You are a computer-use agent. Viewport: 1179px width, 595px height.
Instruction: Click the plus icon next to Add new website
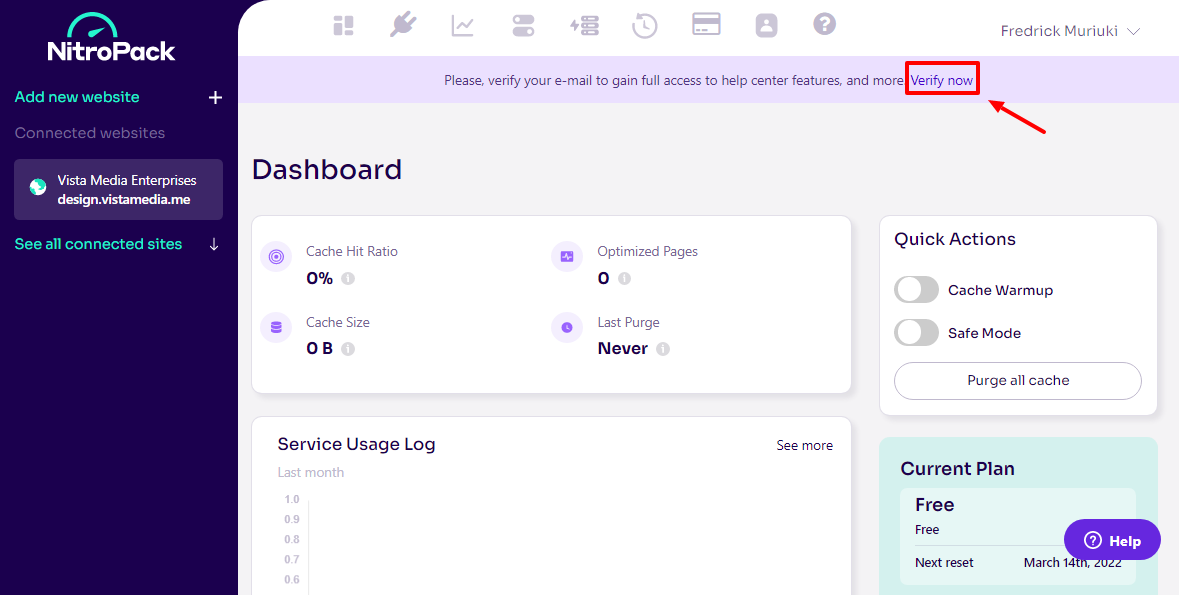tap(214, 97)
